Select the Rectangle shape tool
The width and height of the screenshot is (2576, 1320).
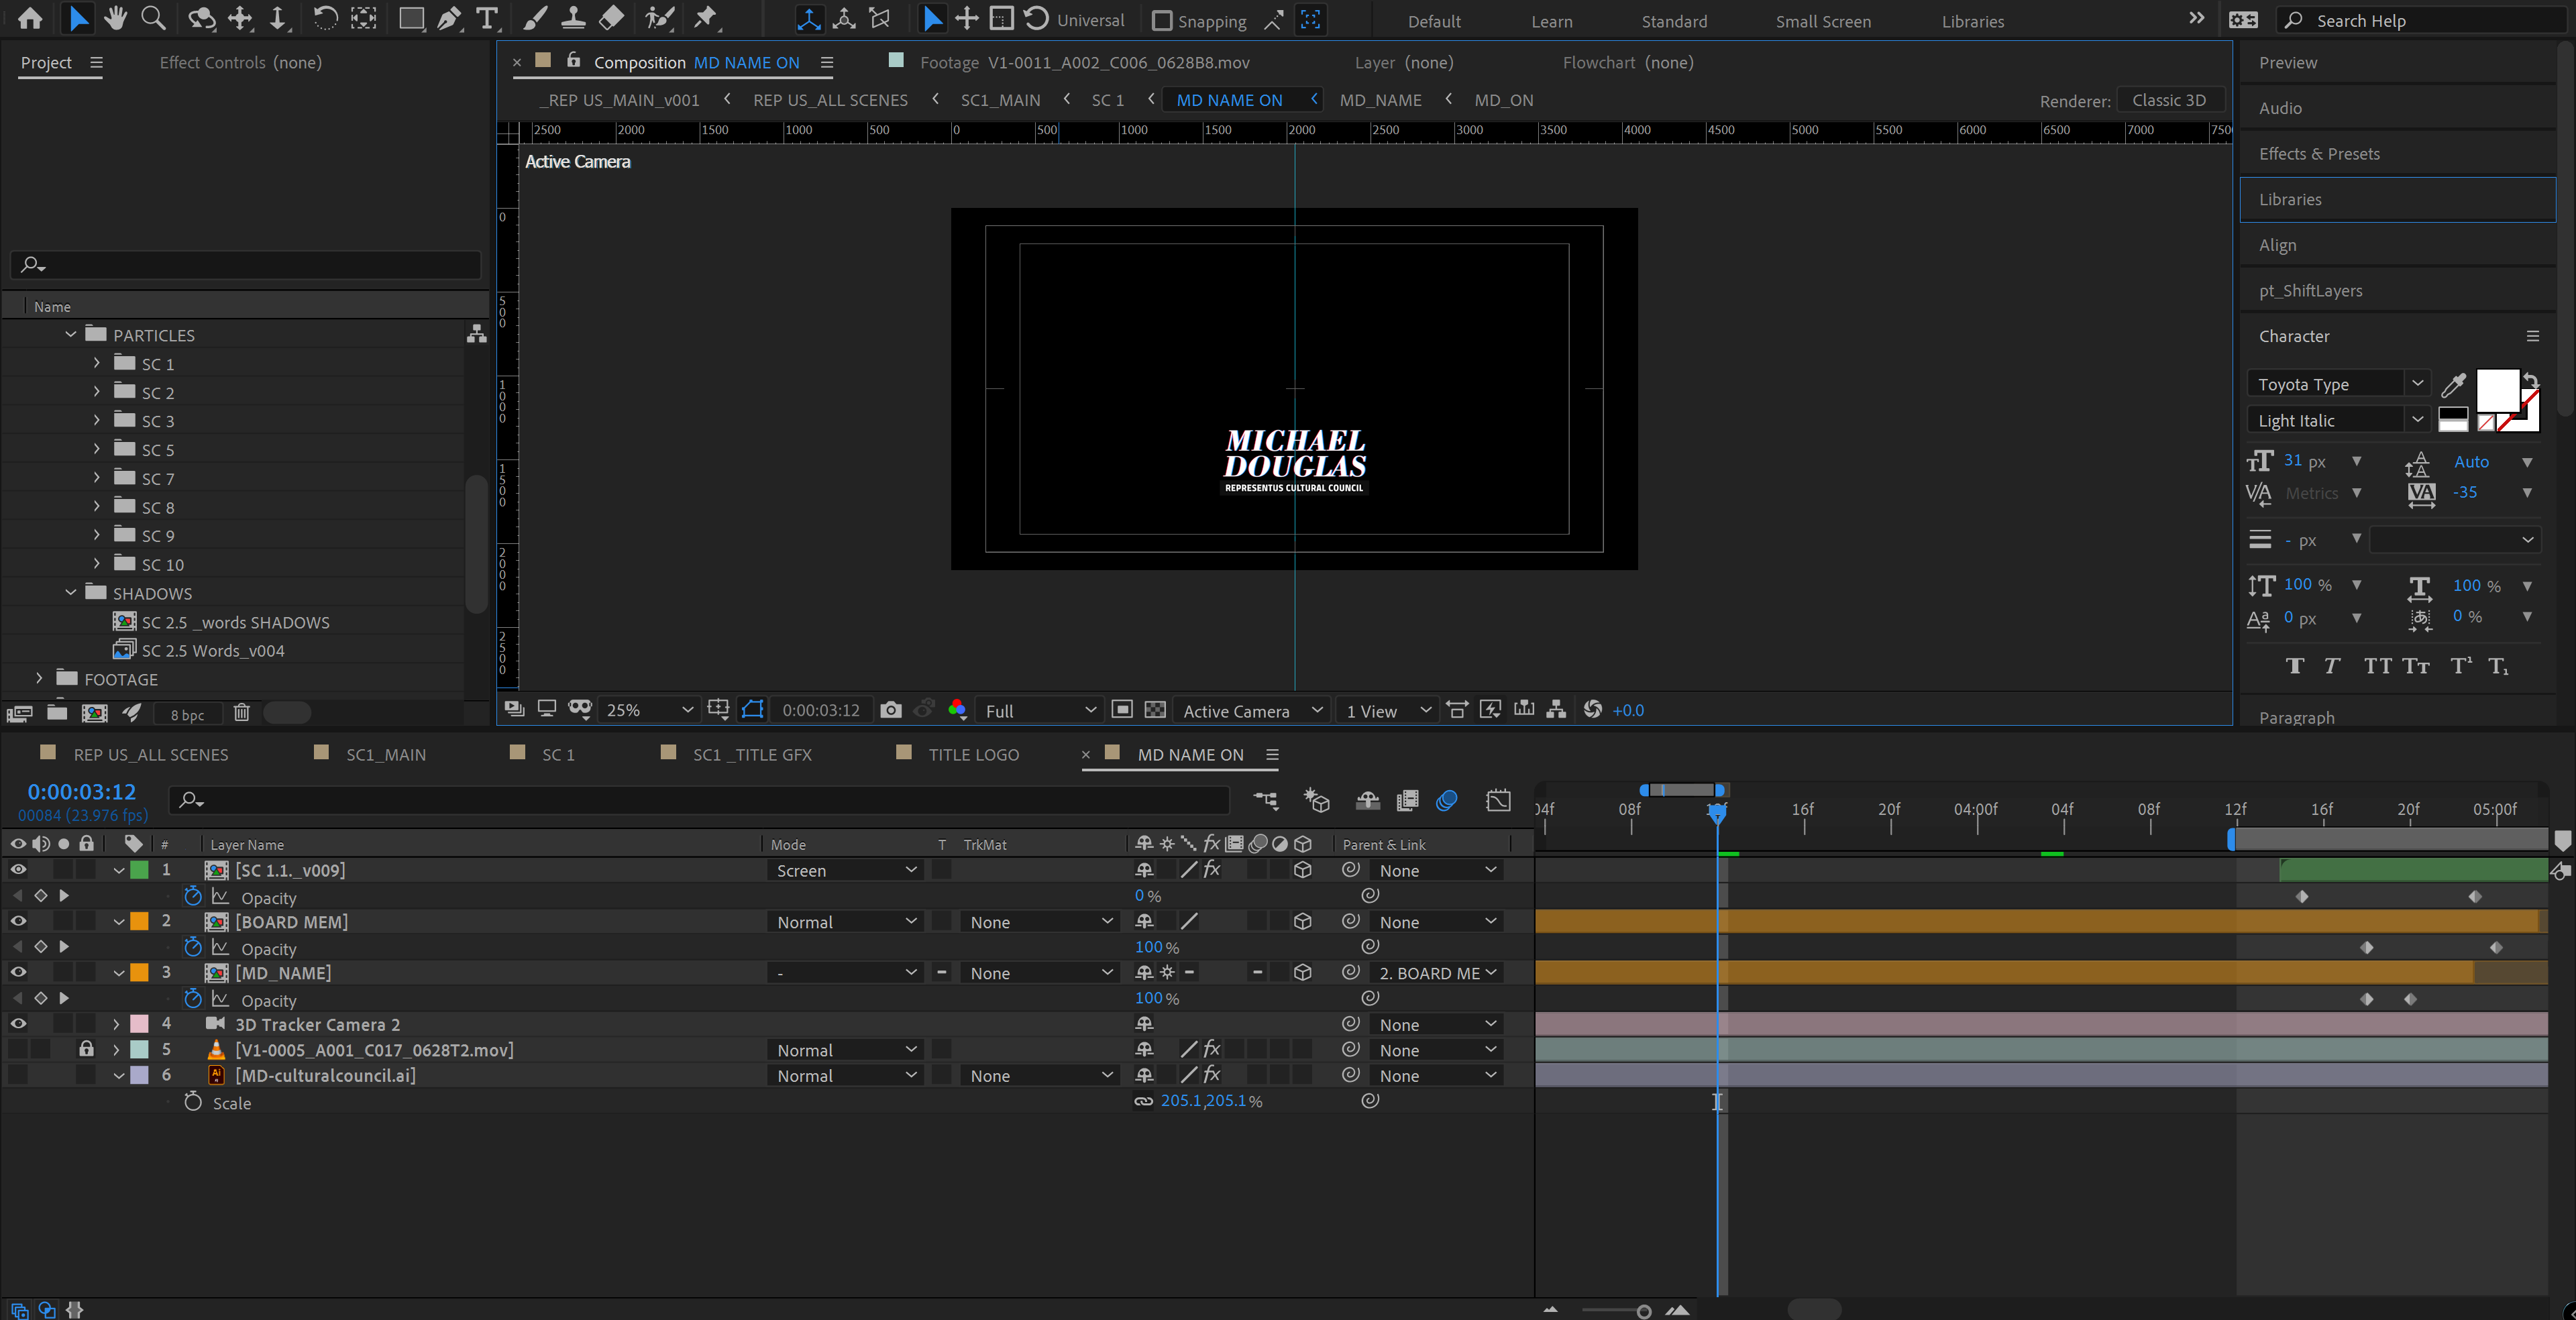(x=410, y=18)
